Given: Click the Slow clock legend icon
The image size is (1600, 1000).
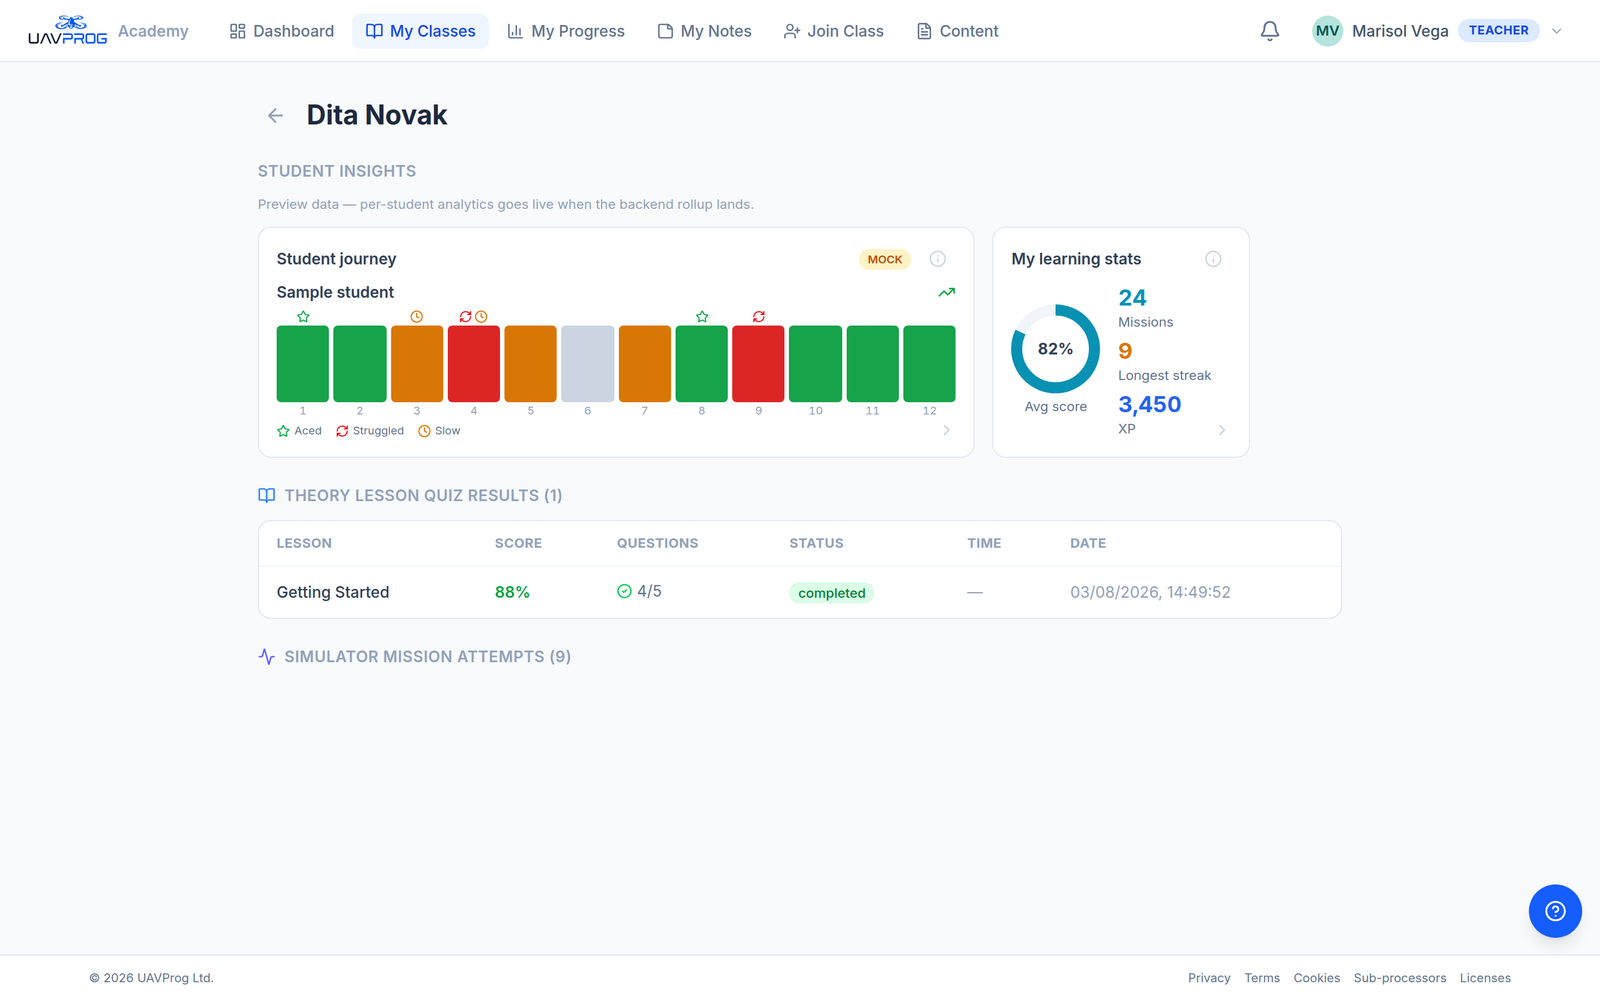Looking at the screenshot, I should tap(424, 431).
